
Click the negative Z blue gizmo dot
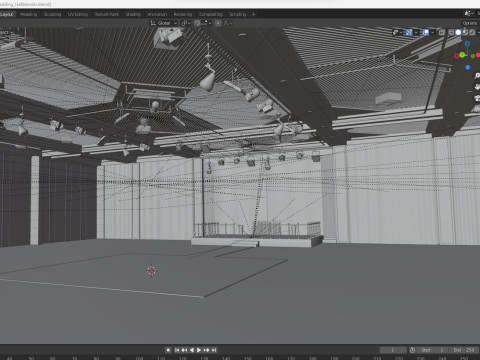coord(468,67)
